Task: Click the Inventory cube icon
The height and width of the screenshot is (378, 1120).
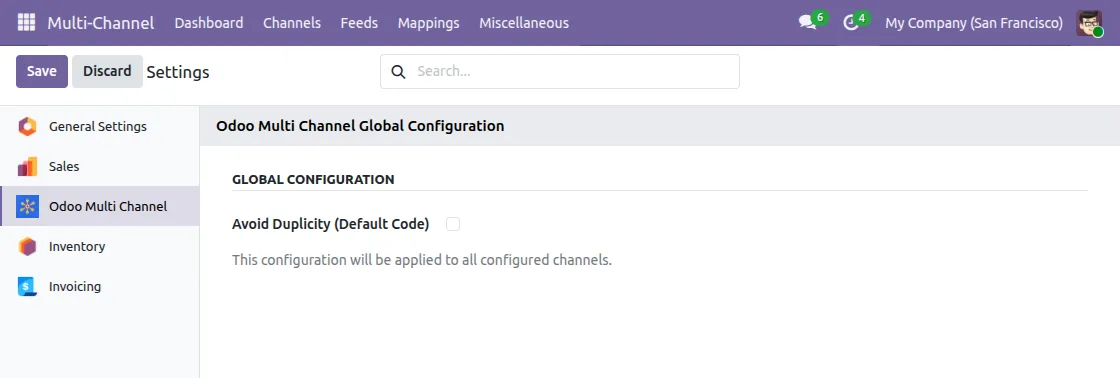Action: tap(27, 247)
